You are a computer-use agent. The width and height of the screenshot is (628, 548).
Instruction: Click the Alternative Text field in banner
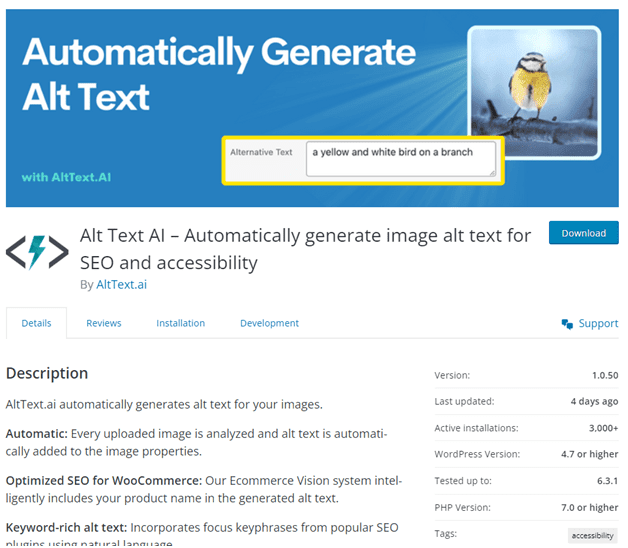coord(401,159)
